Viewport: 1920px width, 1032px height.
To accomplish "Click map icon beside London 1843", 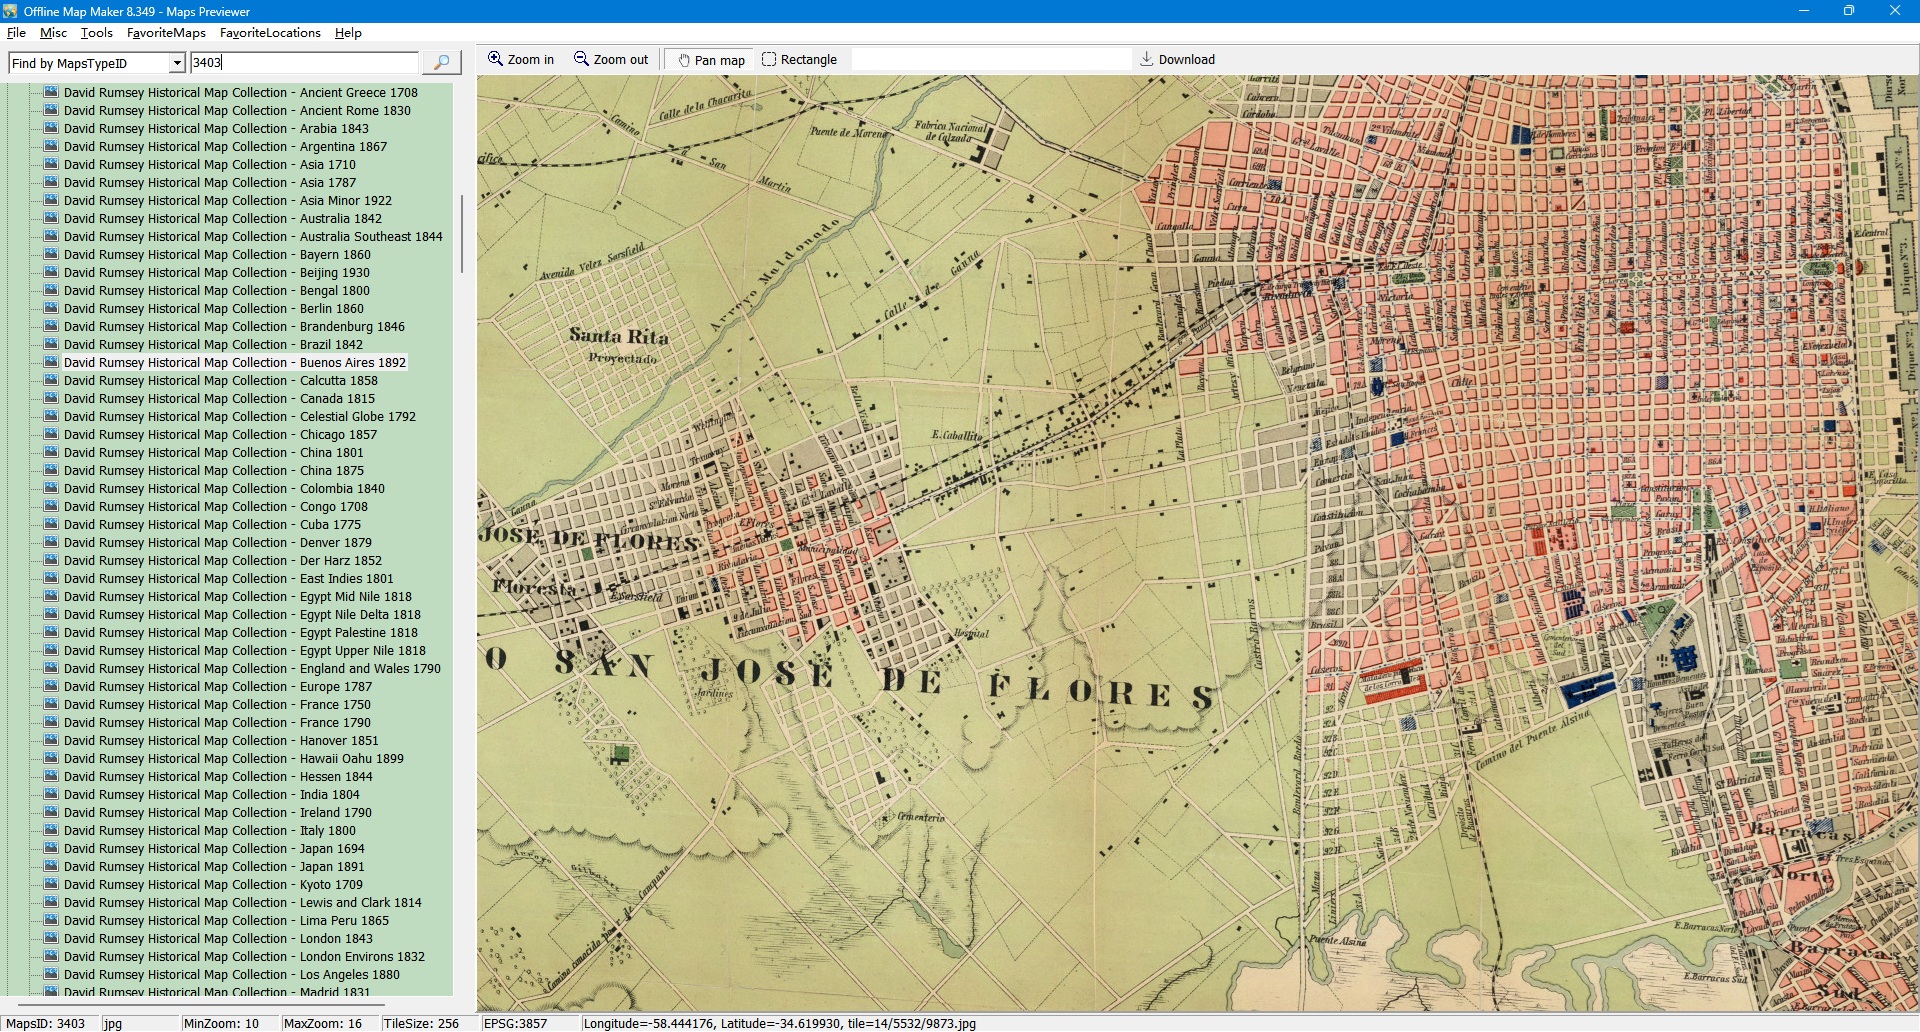I will pyautogui.click(x=51, y=939).
